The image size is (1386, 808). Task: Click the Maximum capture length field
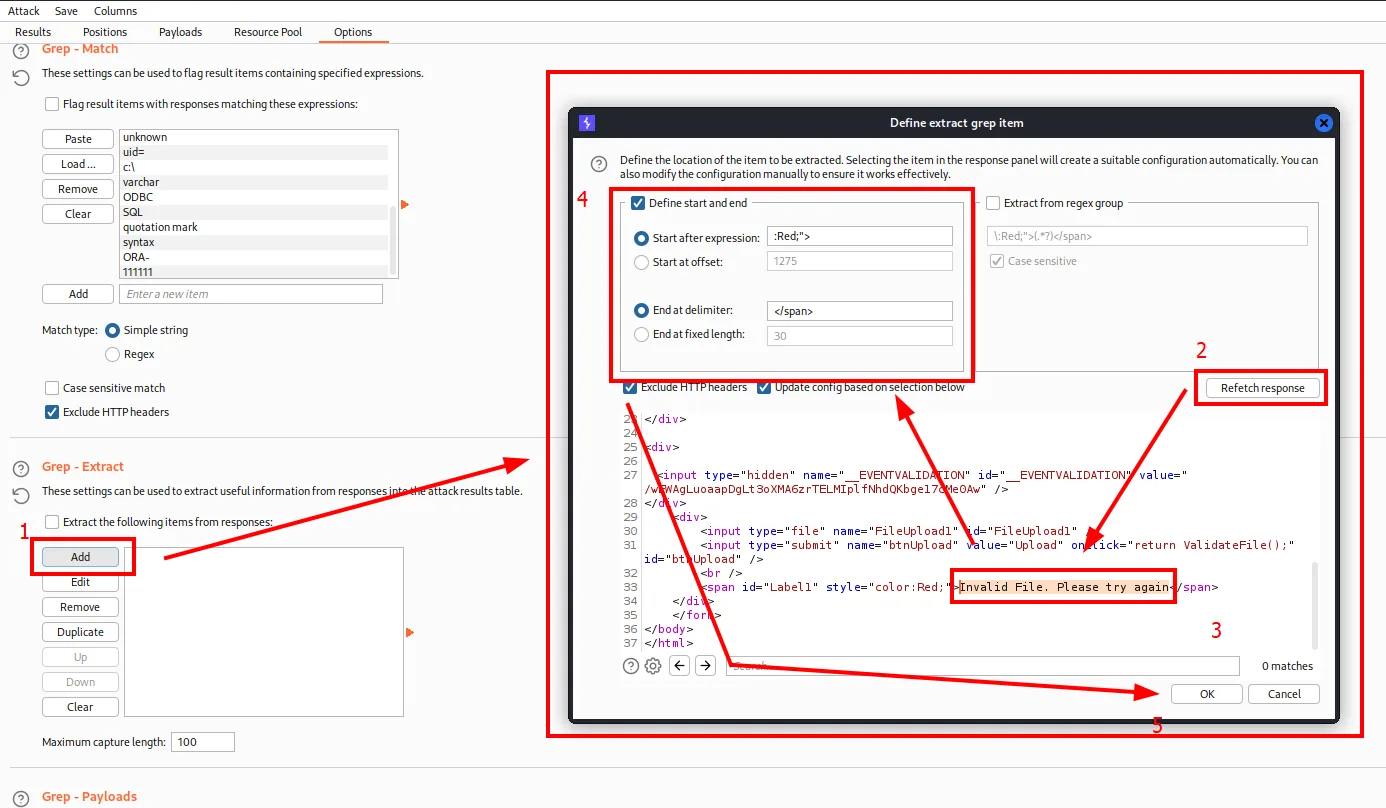point(203,742)
